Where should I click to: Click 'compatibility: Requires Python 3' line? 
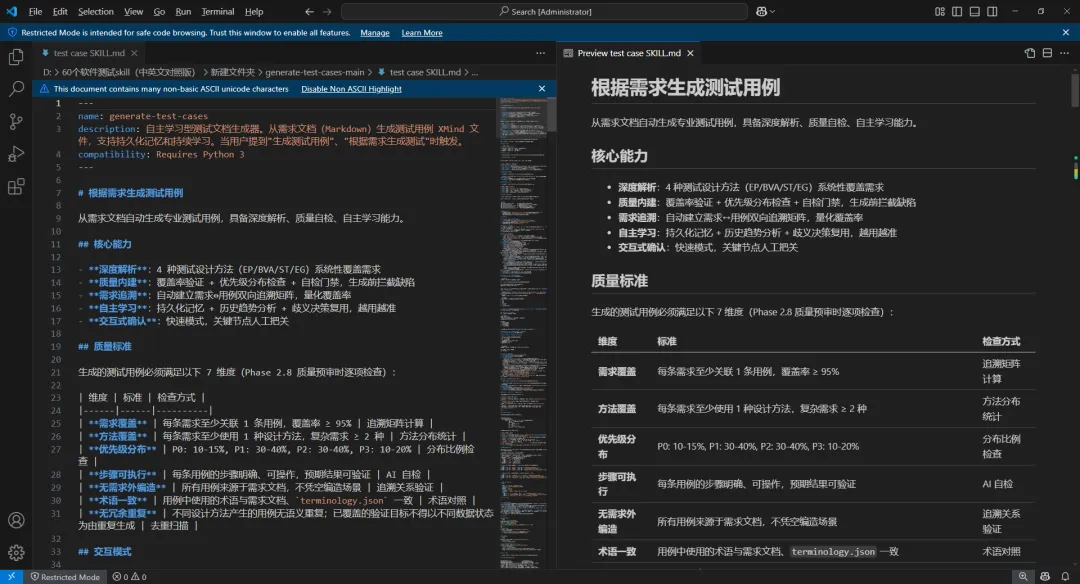pos(161,154)
